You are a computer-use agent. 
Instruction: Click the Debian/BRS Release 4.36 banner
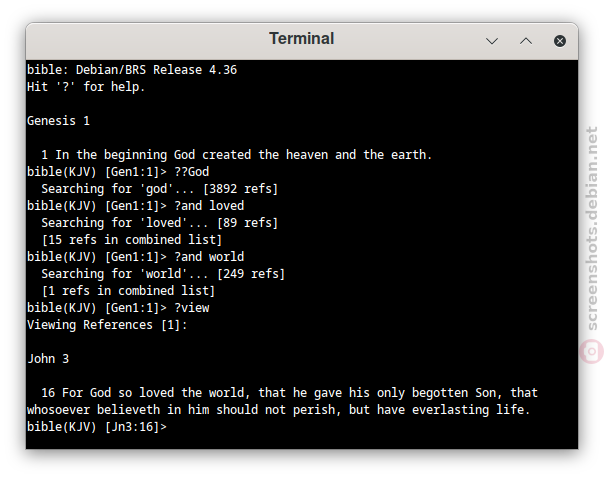point(132,70)
